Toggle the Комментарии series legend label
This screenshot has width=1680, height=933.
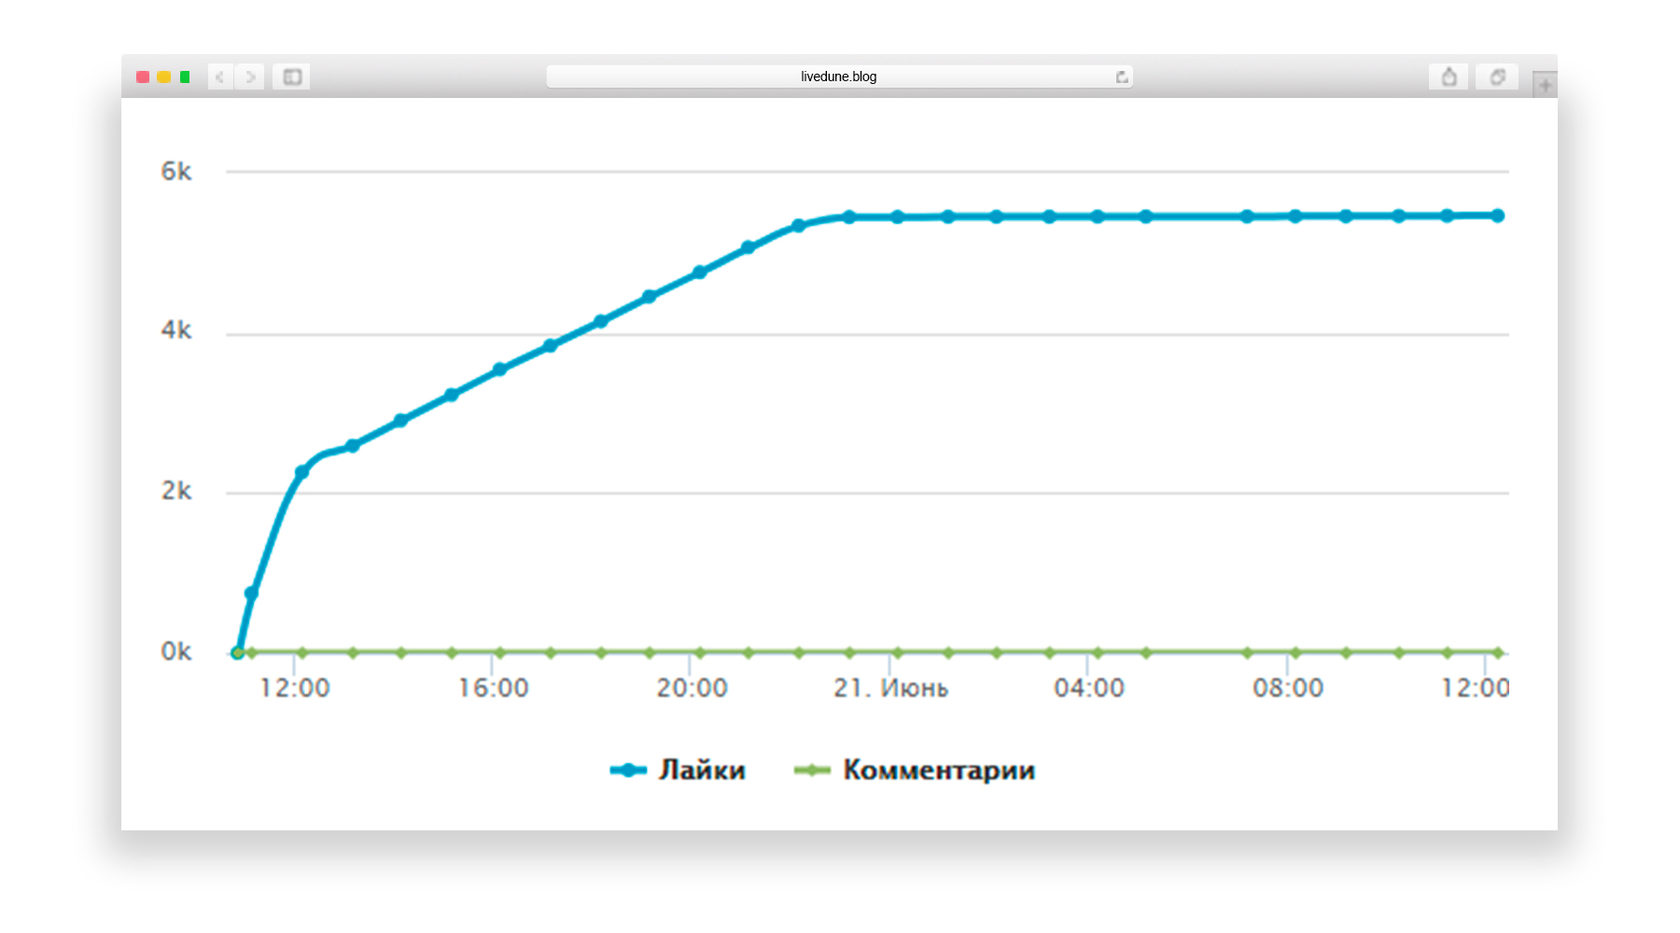pyautogui.click(x=938, y=770)
